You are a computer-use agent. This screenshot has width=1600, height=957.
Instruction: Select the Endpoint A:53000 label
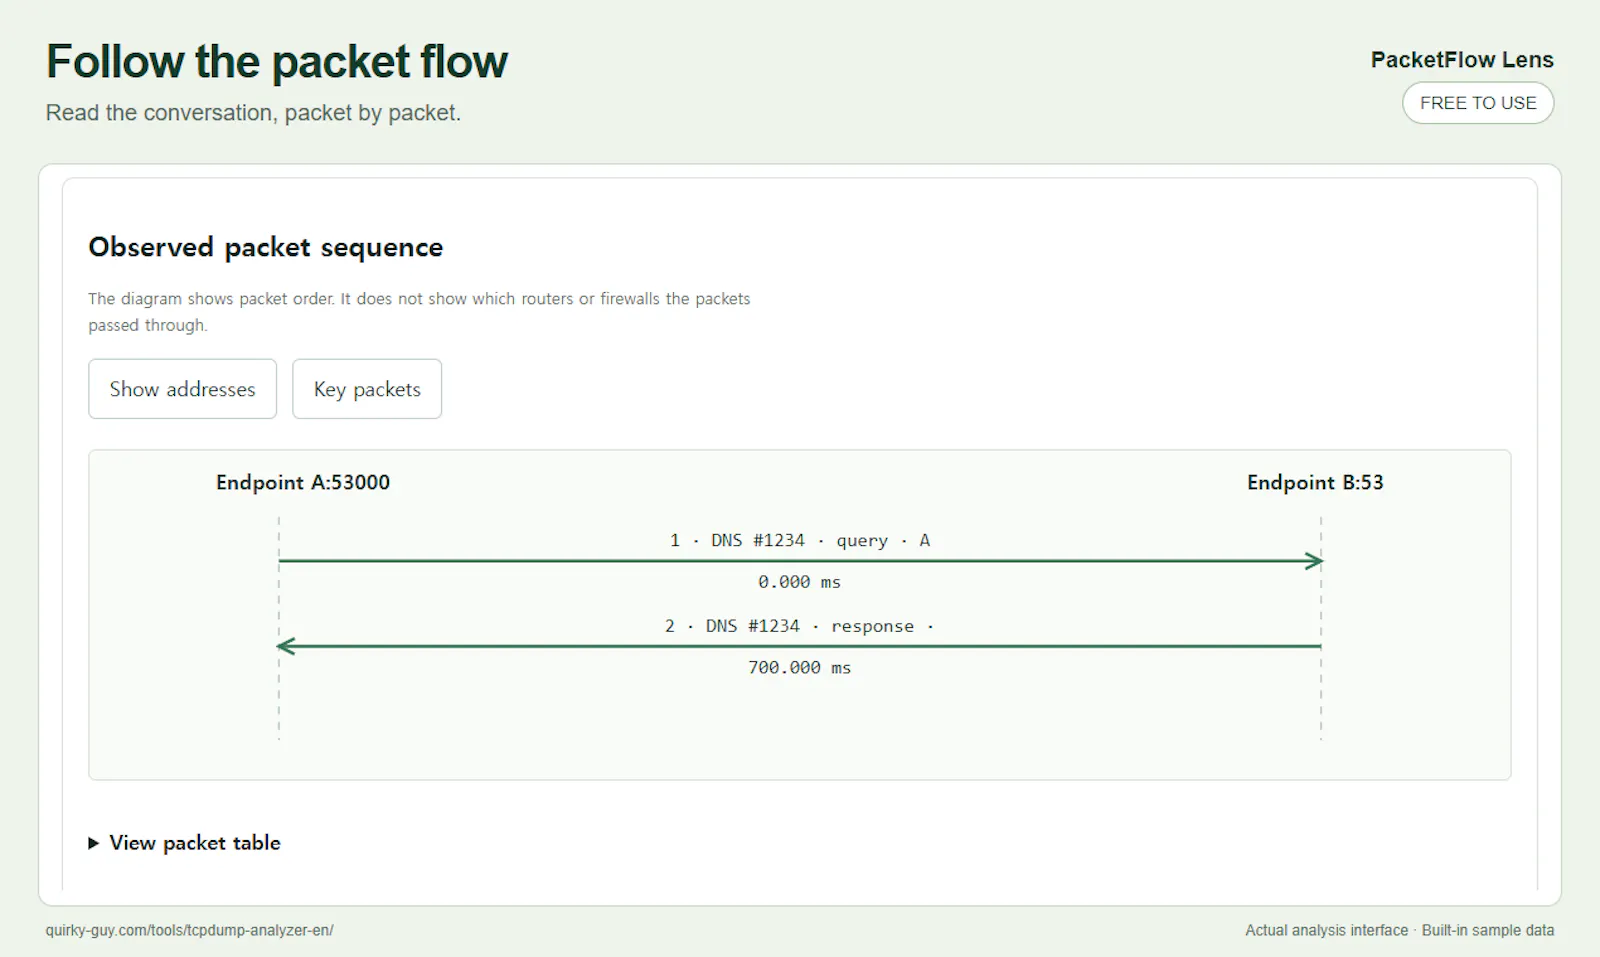(303, 482)
